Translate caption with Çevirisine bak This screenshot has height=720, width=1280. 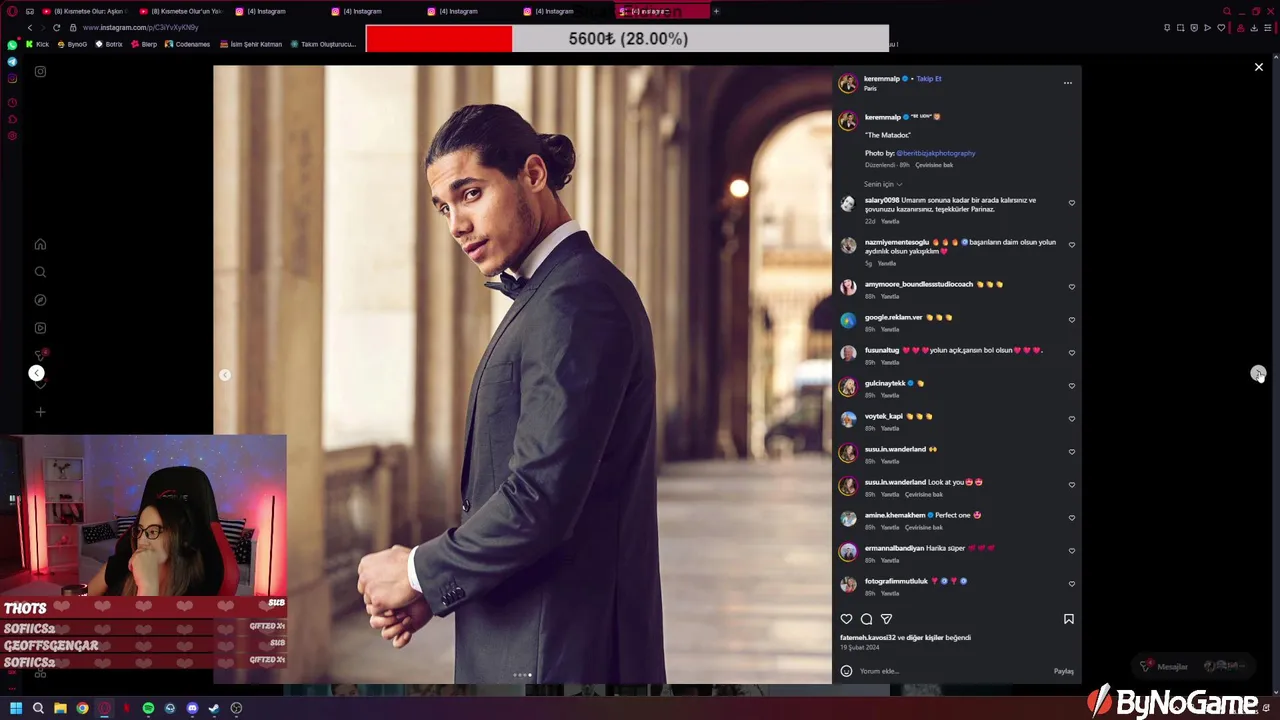934,165
